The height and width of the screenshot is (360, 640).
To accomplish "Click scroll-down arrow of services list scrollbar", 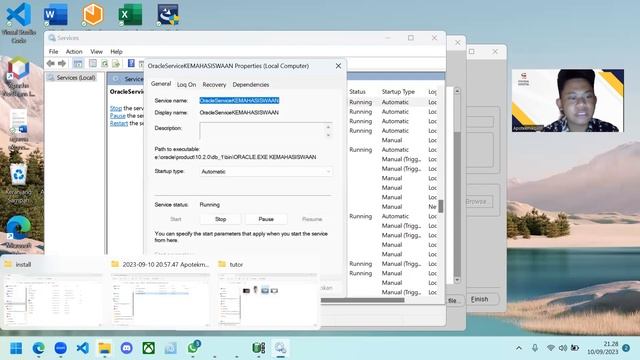I will [457, 280].
